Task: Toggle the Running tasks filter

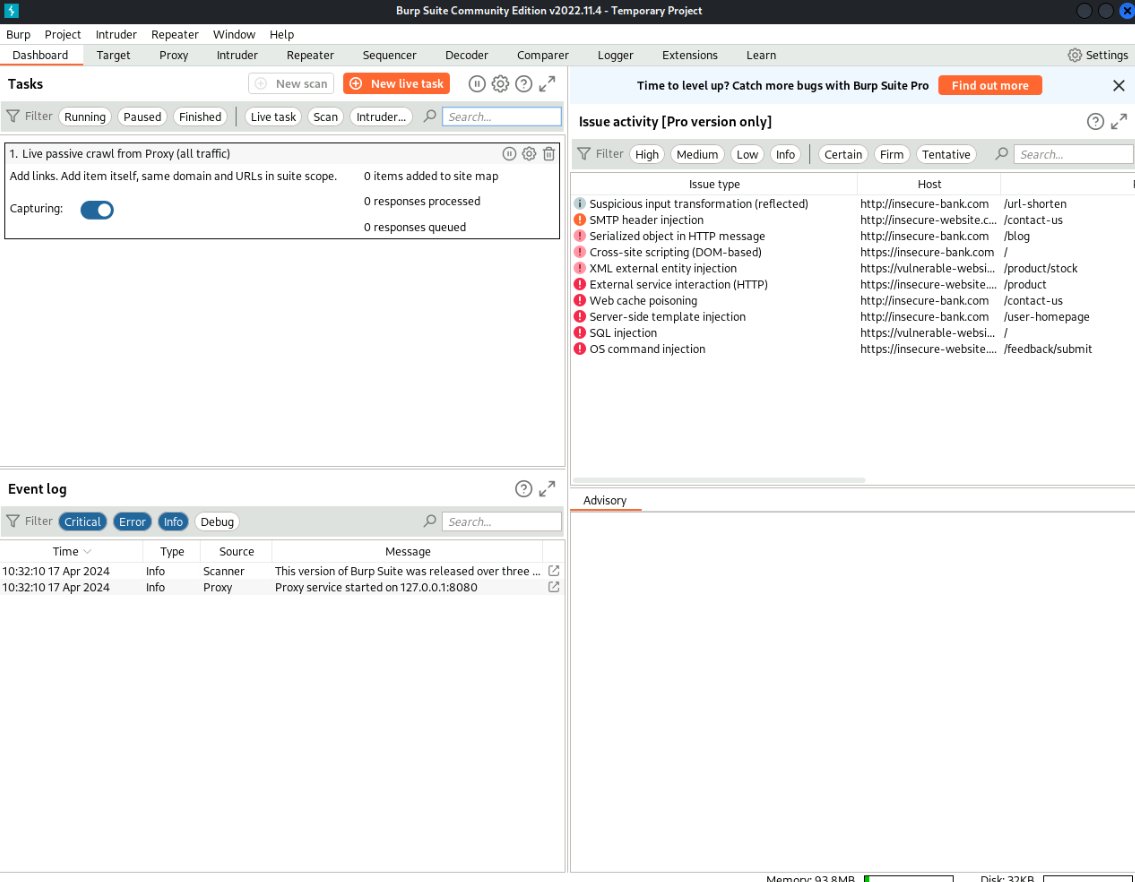Action: click(85, 117)
